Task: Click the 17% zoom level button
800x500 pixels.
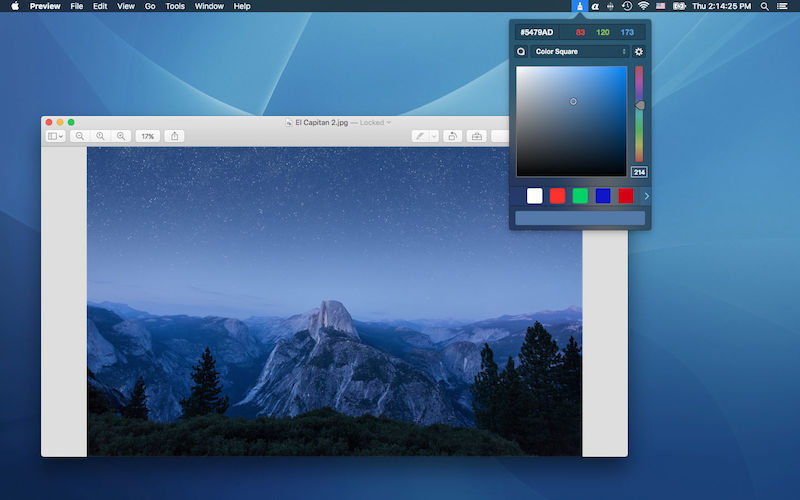Action: pos(147,136)
